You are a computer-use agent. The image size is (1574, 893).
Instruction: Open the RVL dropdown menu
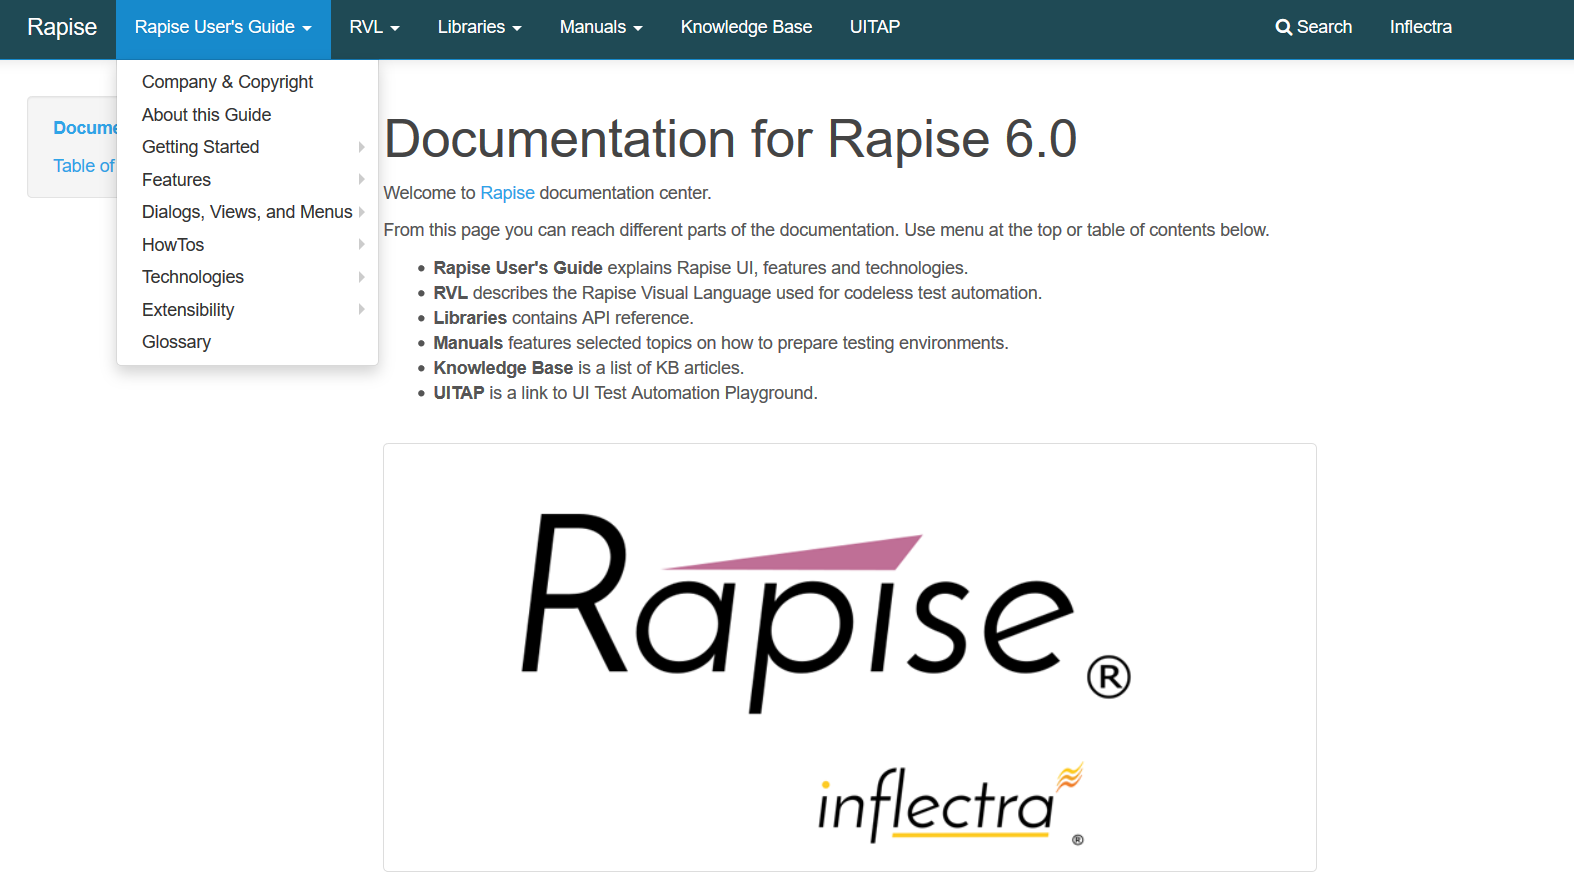click(374, 28)
